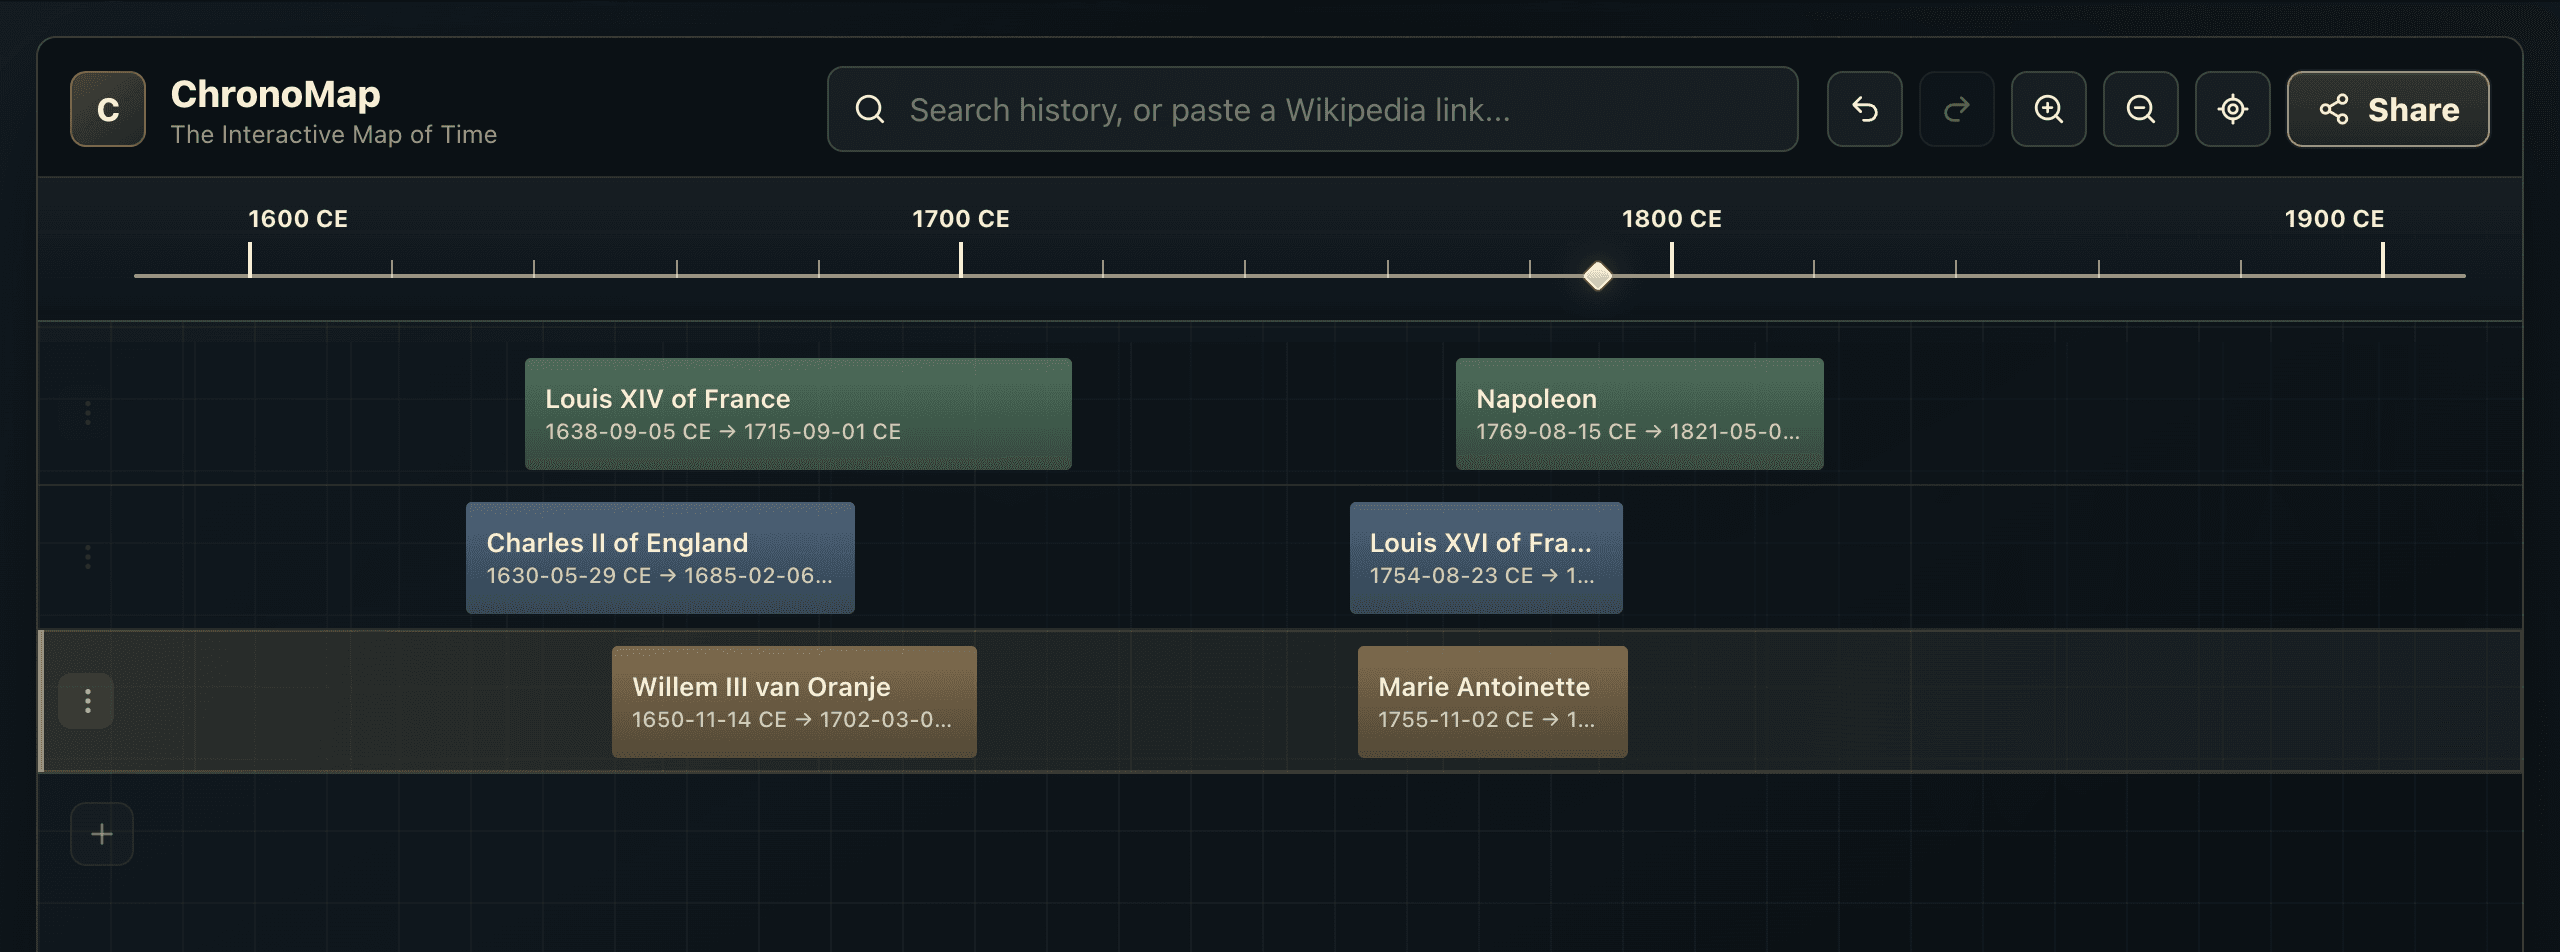
Task: Undo the last action
Action: coord(1864,109)
